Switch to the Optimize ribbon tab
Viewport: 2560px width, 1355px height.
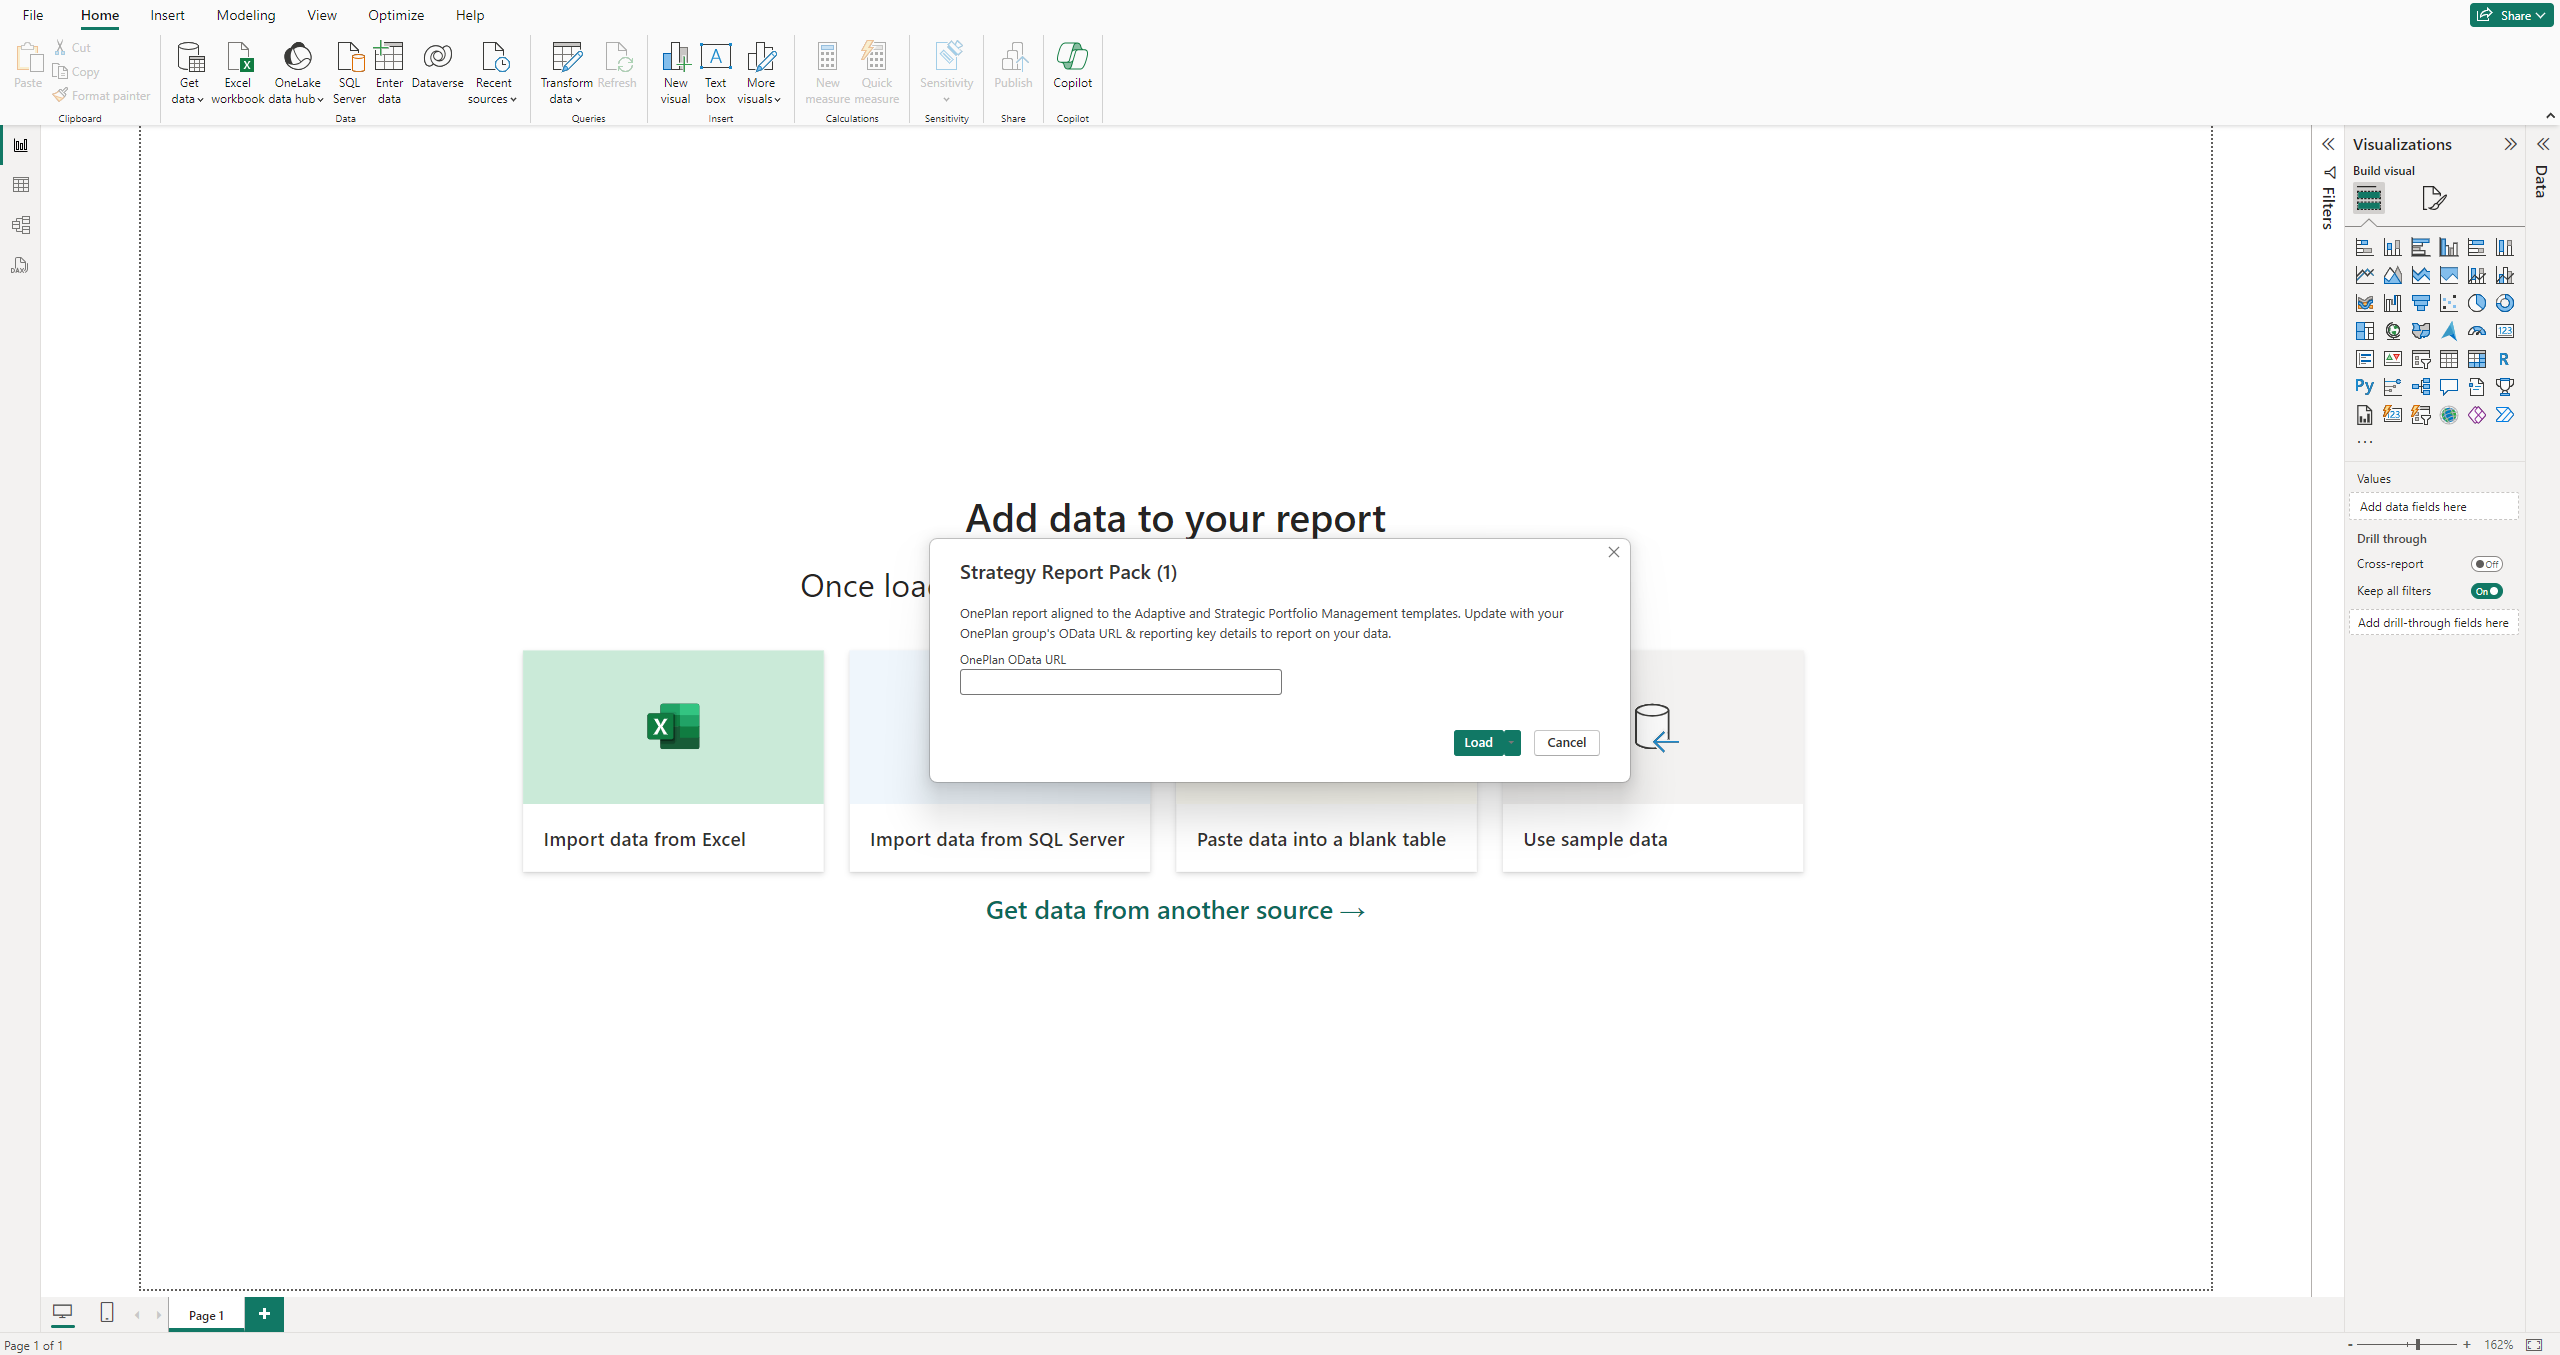click(x=396, y=15)
